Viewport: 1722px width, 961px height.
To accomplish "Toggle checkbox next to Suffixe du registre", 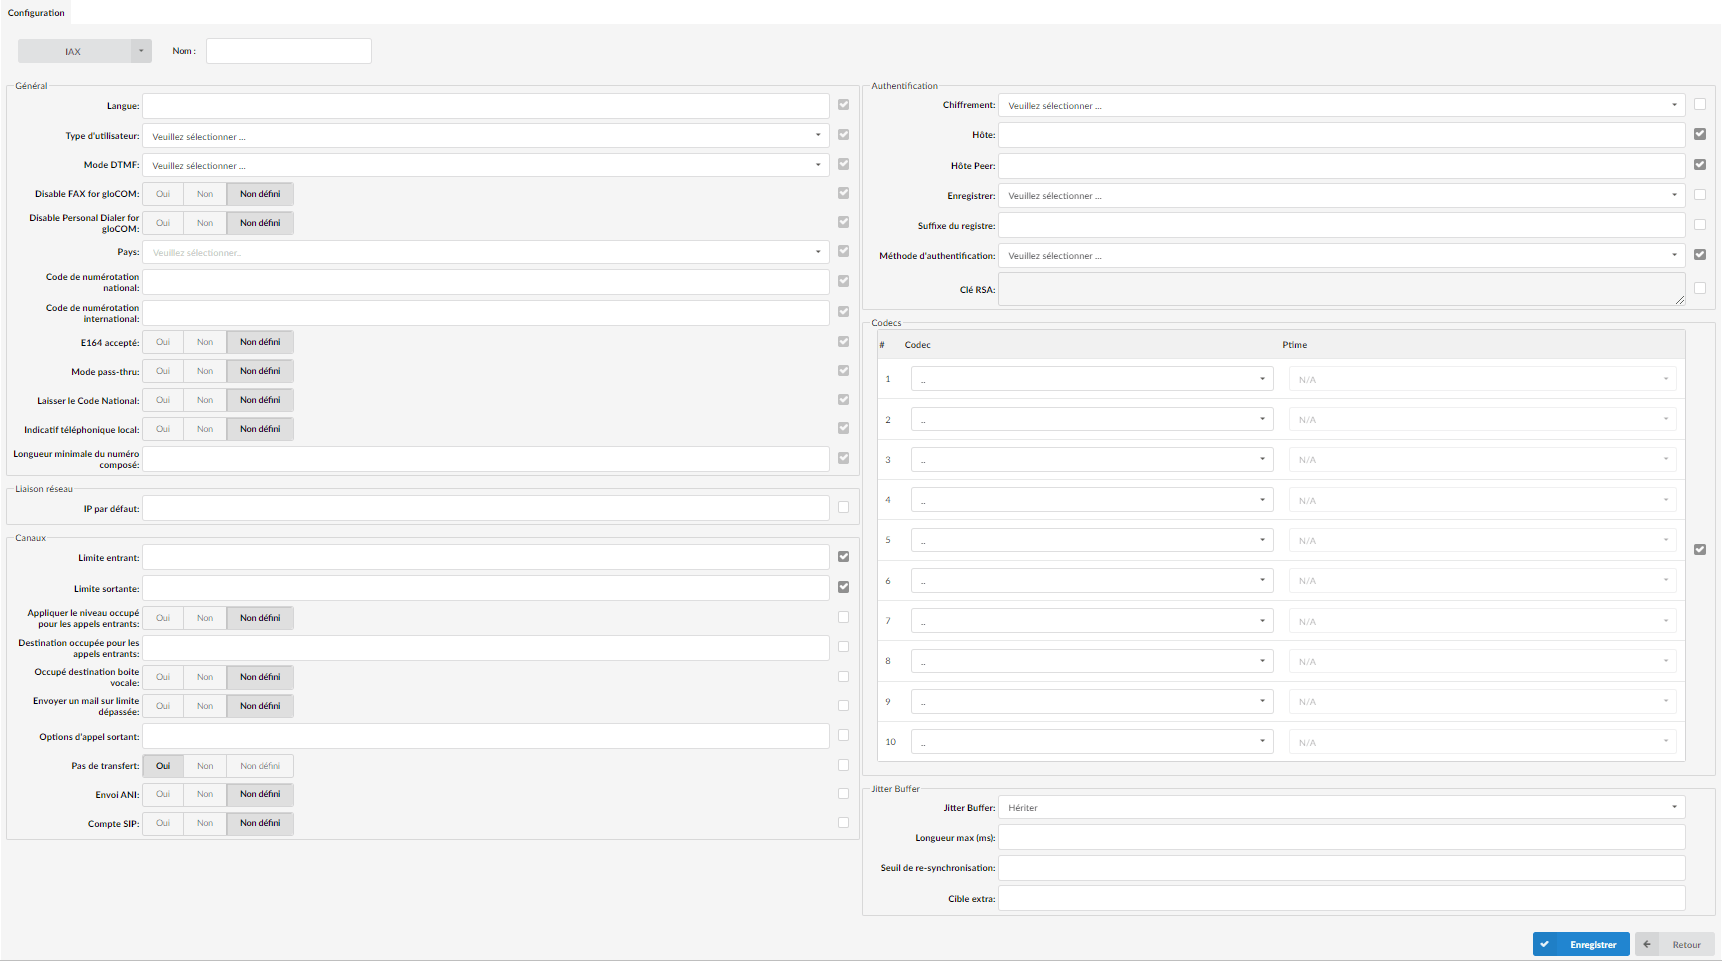I will (x=1700, y=225).
